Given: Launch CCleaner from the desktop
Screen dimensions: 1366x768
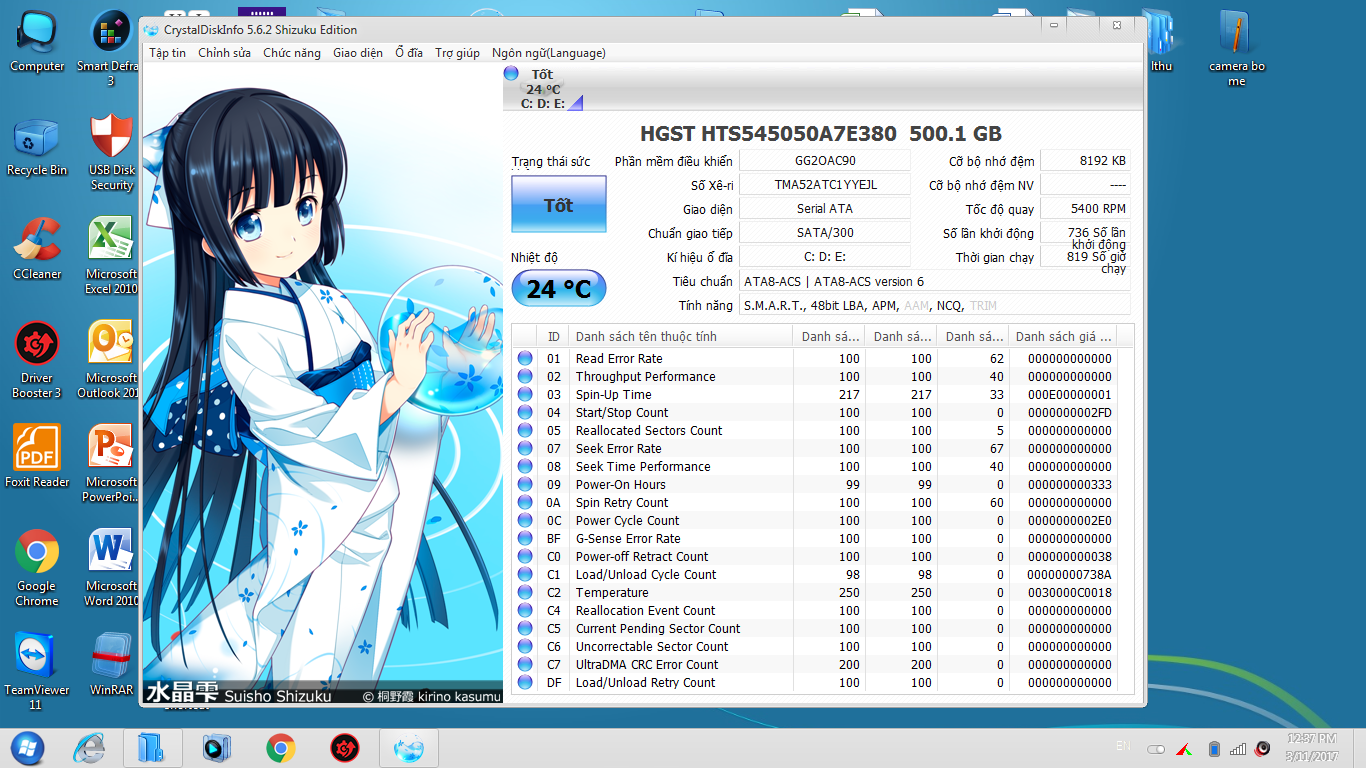Looking at the screenshot, I should 37,249.
